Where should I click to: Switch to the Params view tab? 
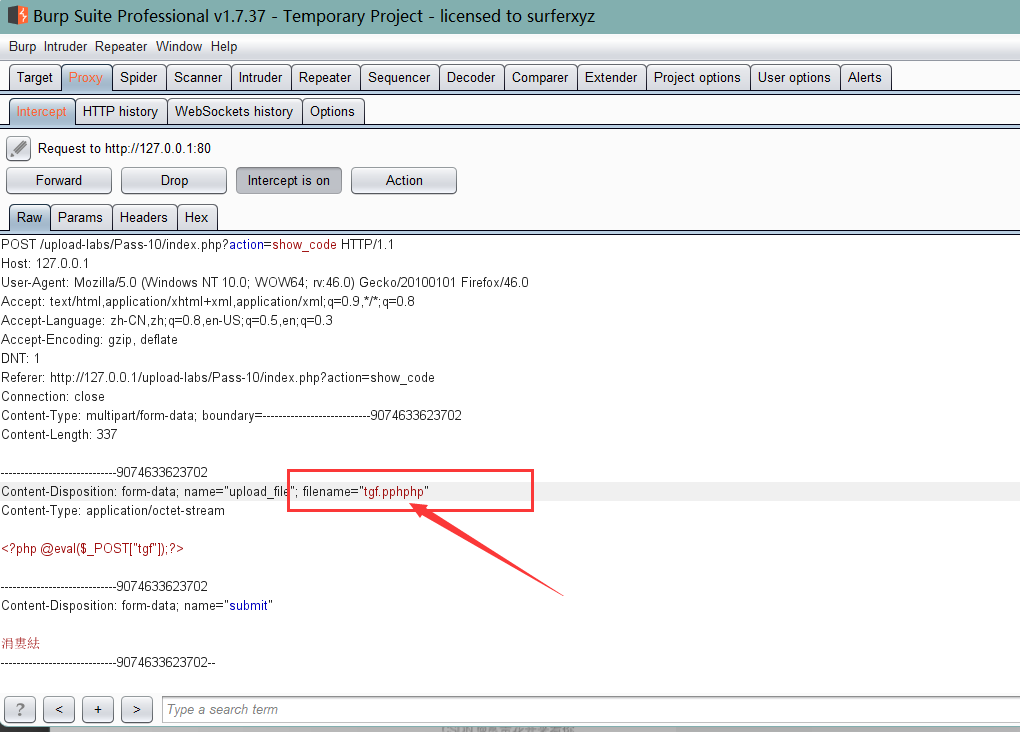click(x=81, y=217)
